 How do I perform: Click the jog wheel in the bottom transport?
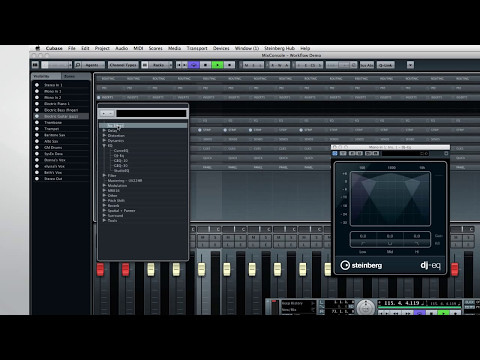[366, 307]
